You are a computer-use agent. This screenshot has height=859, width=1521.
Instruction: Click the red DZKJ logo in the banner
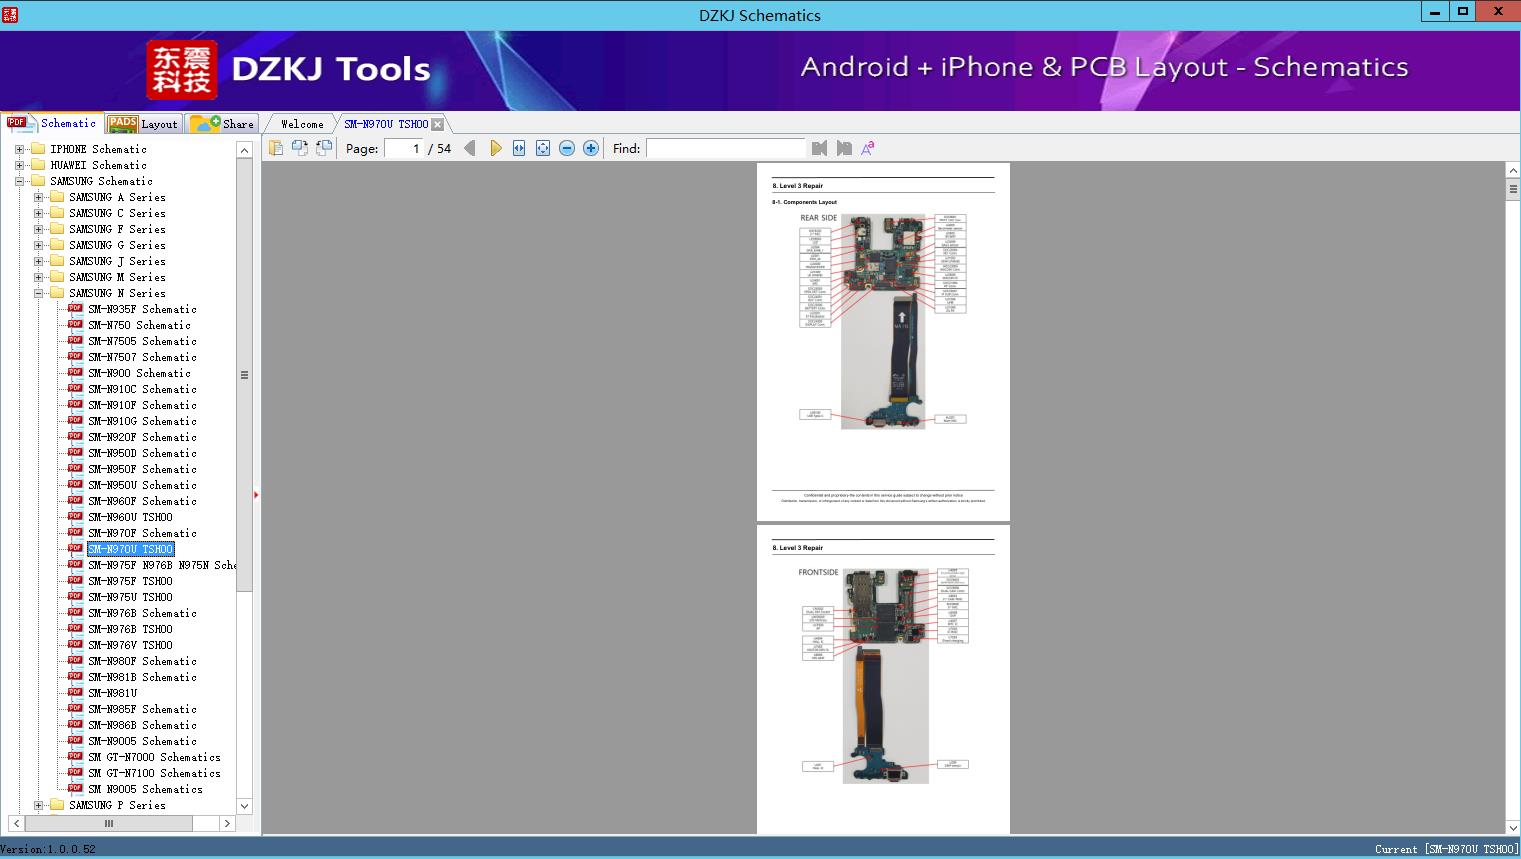pyautogui.click(x=182, y=69)
